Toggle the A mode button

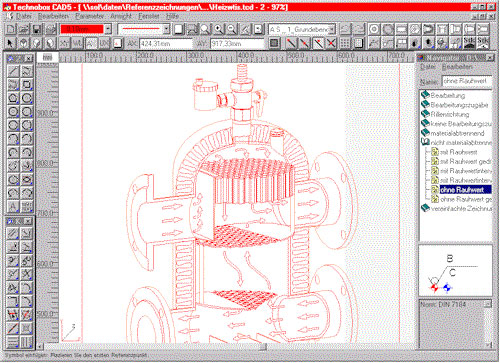coord(91,43)
